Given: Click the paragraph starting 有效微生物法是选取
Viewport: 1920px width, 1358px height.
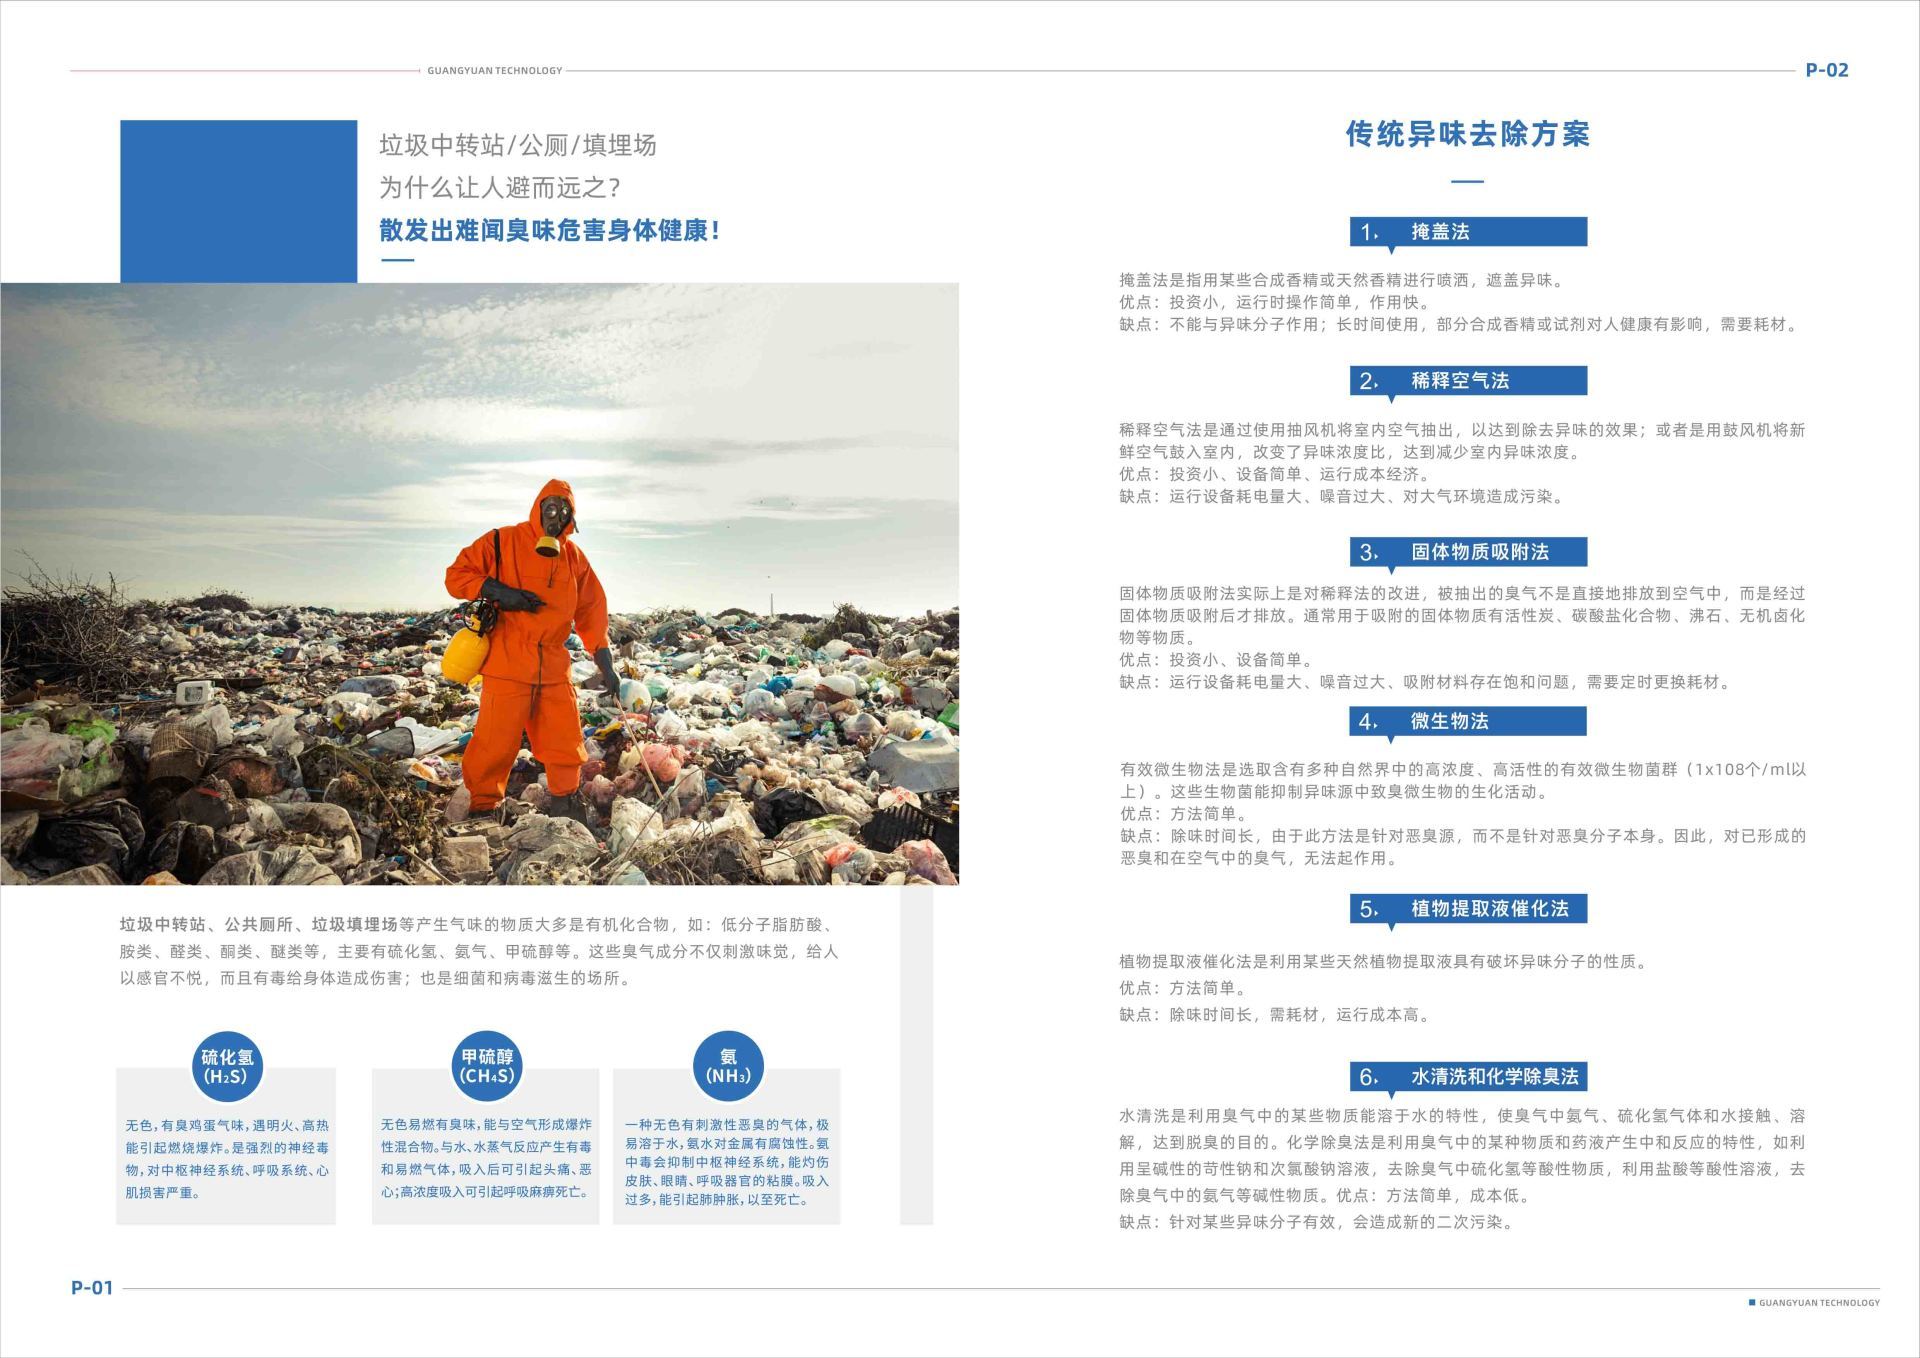Looking at the screenshot, I should point(1462,781).
